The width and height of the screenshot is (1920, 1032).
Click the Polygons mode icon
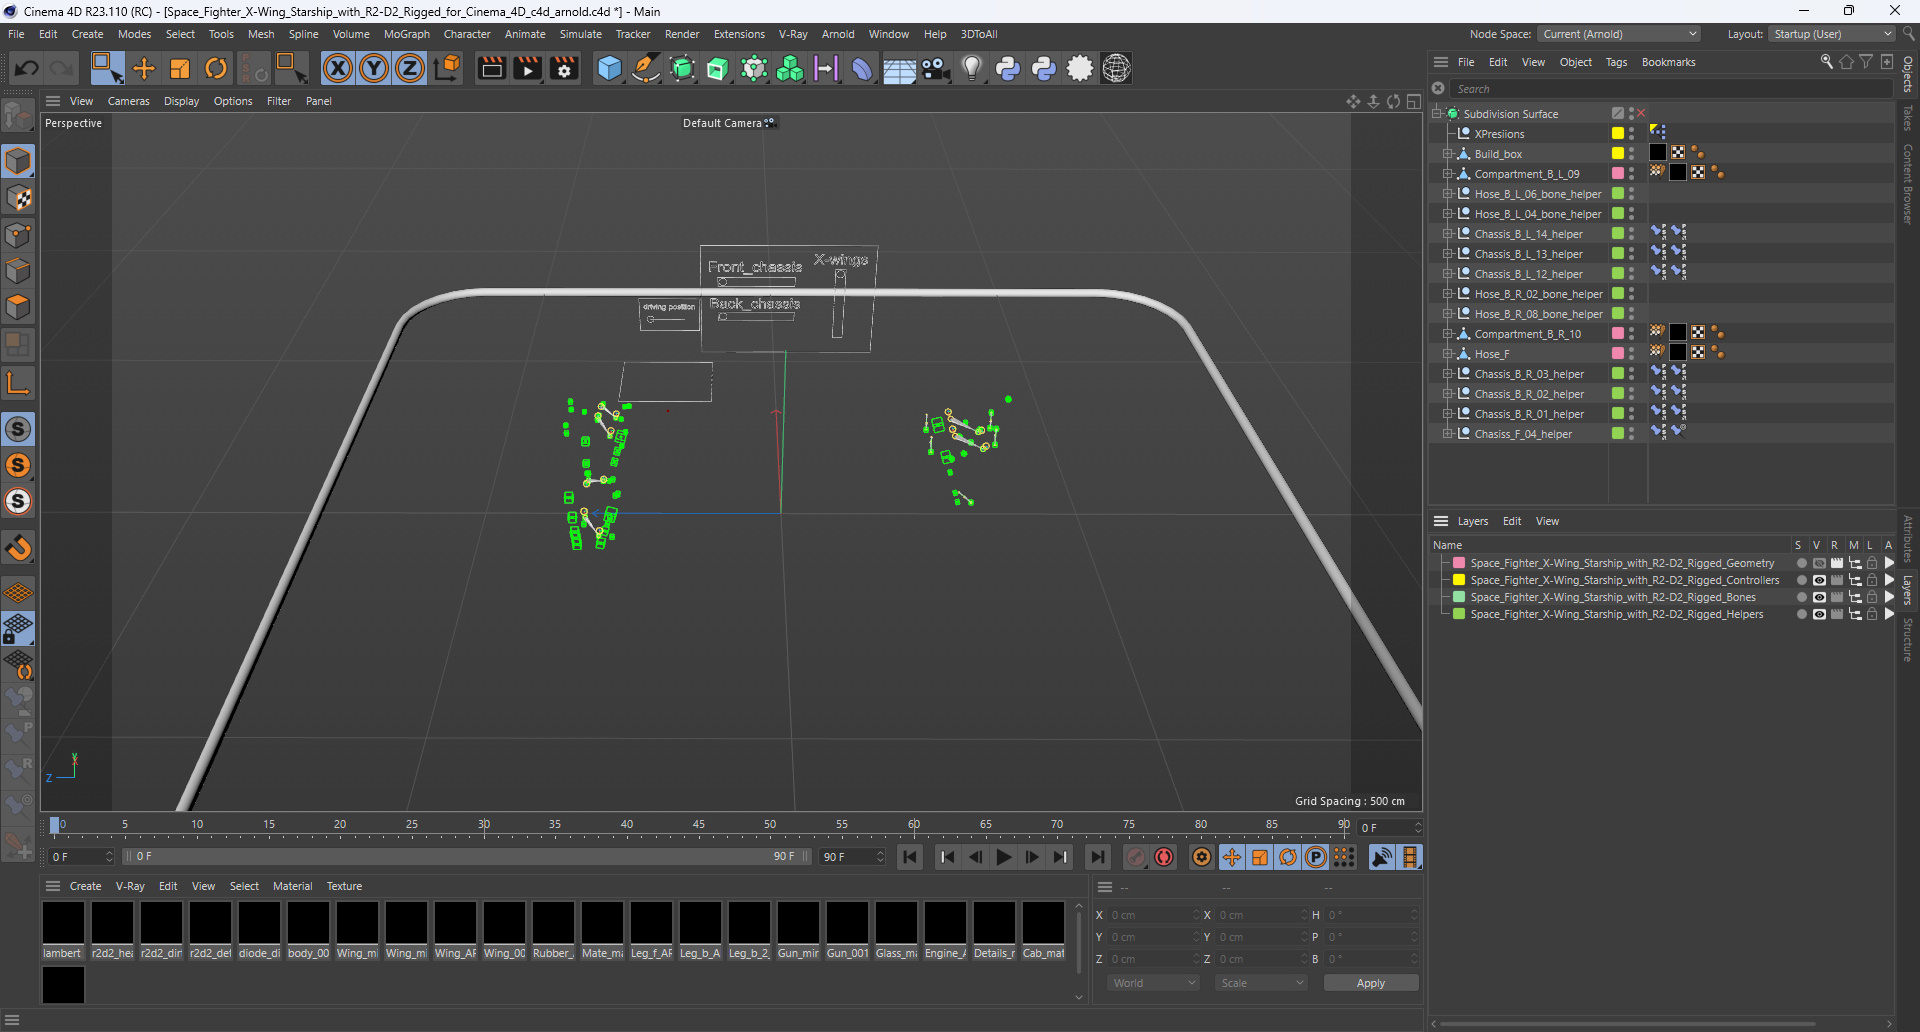pyautogui.click(x=18, y=307)
